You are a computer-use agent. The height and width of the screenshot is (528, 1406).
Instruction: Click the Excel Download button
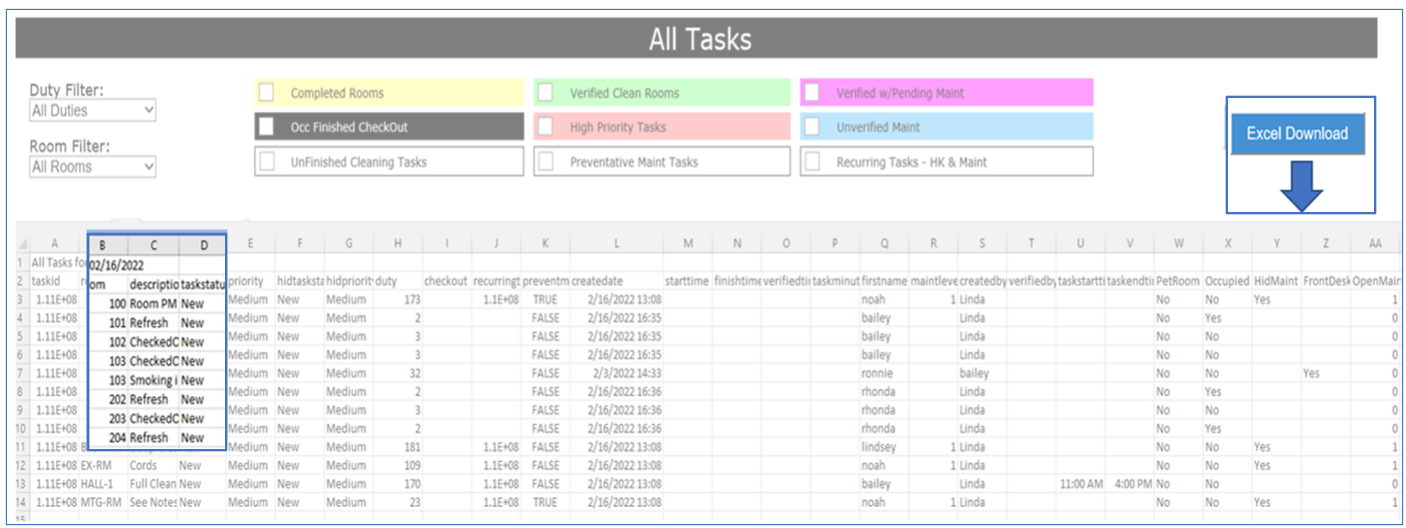pos(1297,134)
